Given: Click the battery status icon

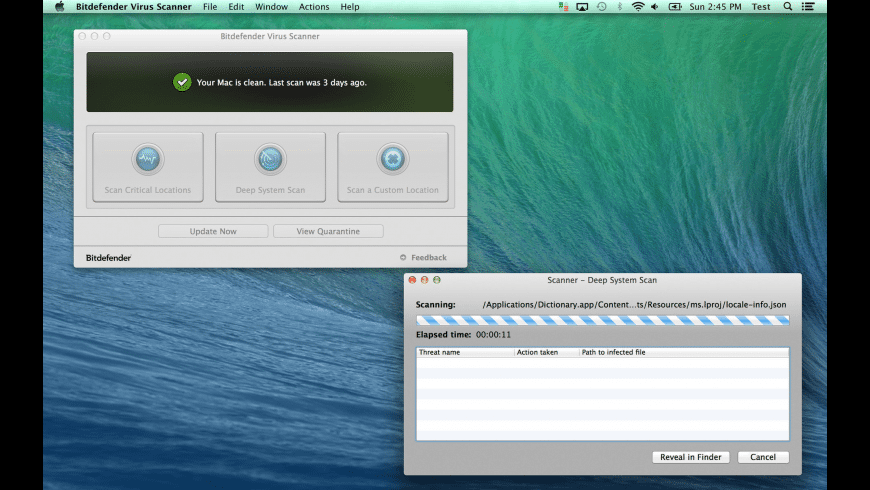Looking at the screenshot, I should tap(675, 7).
